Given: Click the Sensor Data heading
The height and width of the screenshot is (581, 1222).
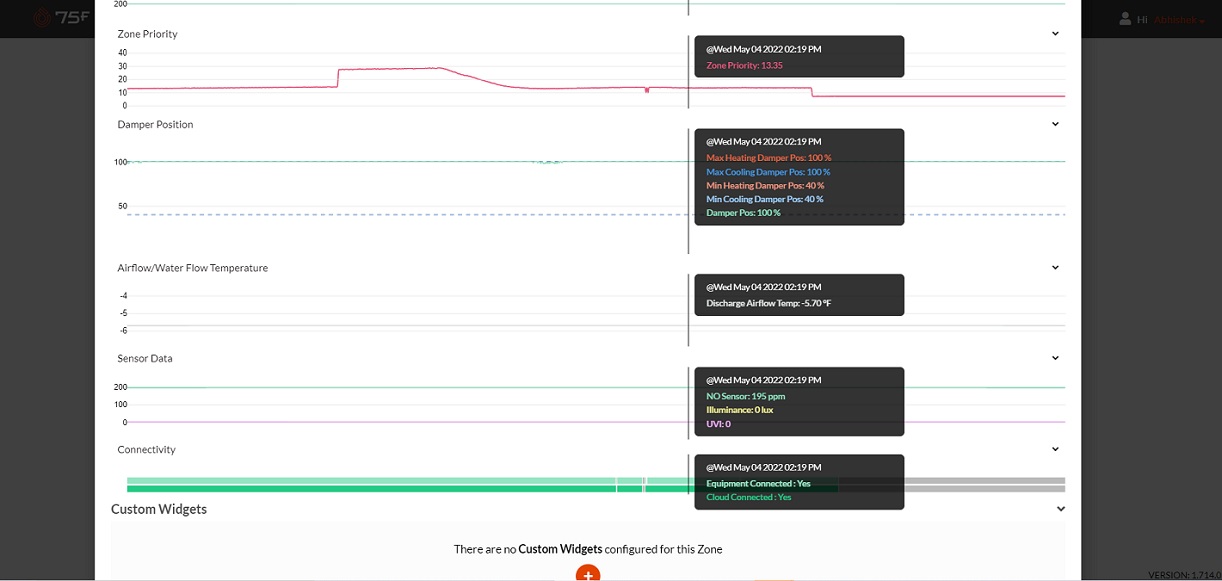Looking at the screenshot, I should [x=145, y=358].
